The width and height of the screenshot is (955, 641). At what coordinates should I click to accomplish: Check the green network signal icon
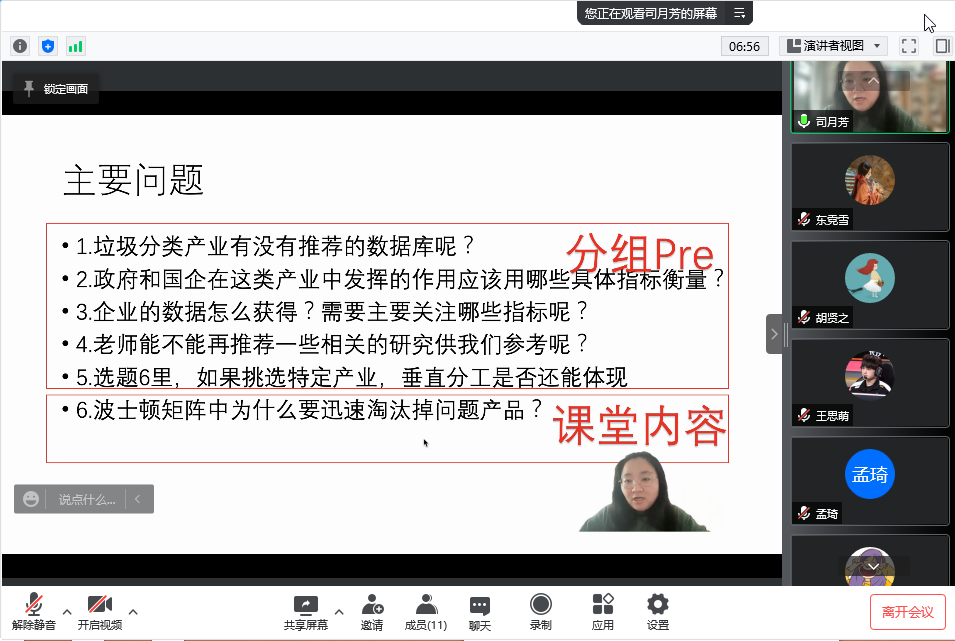tap(76, 46)
